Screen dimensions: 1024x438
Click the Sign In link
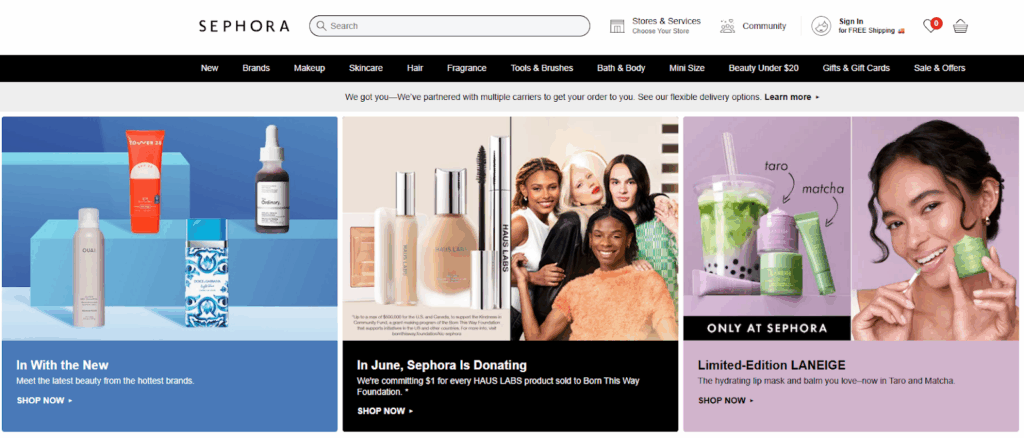click(x=851, y=22)
